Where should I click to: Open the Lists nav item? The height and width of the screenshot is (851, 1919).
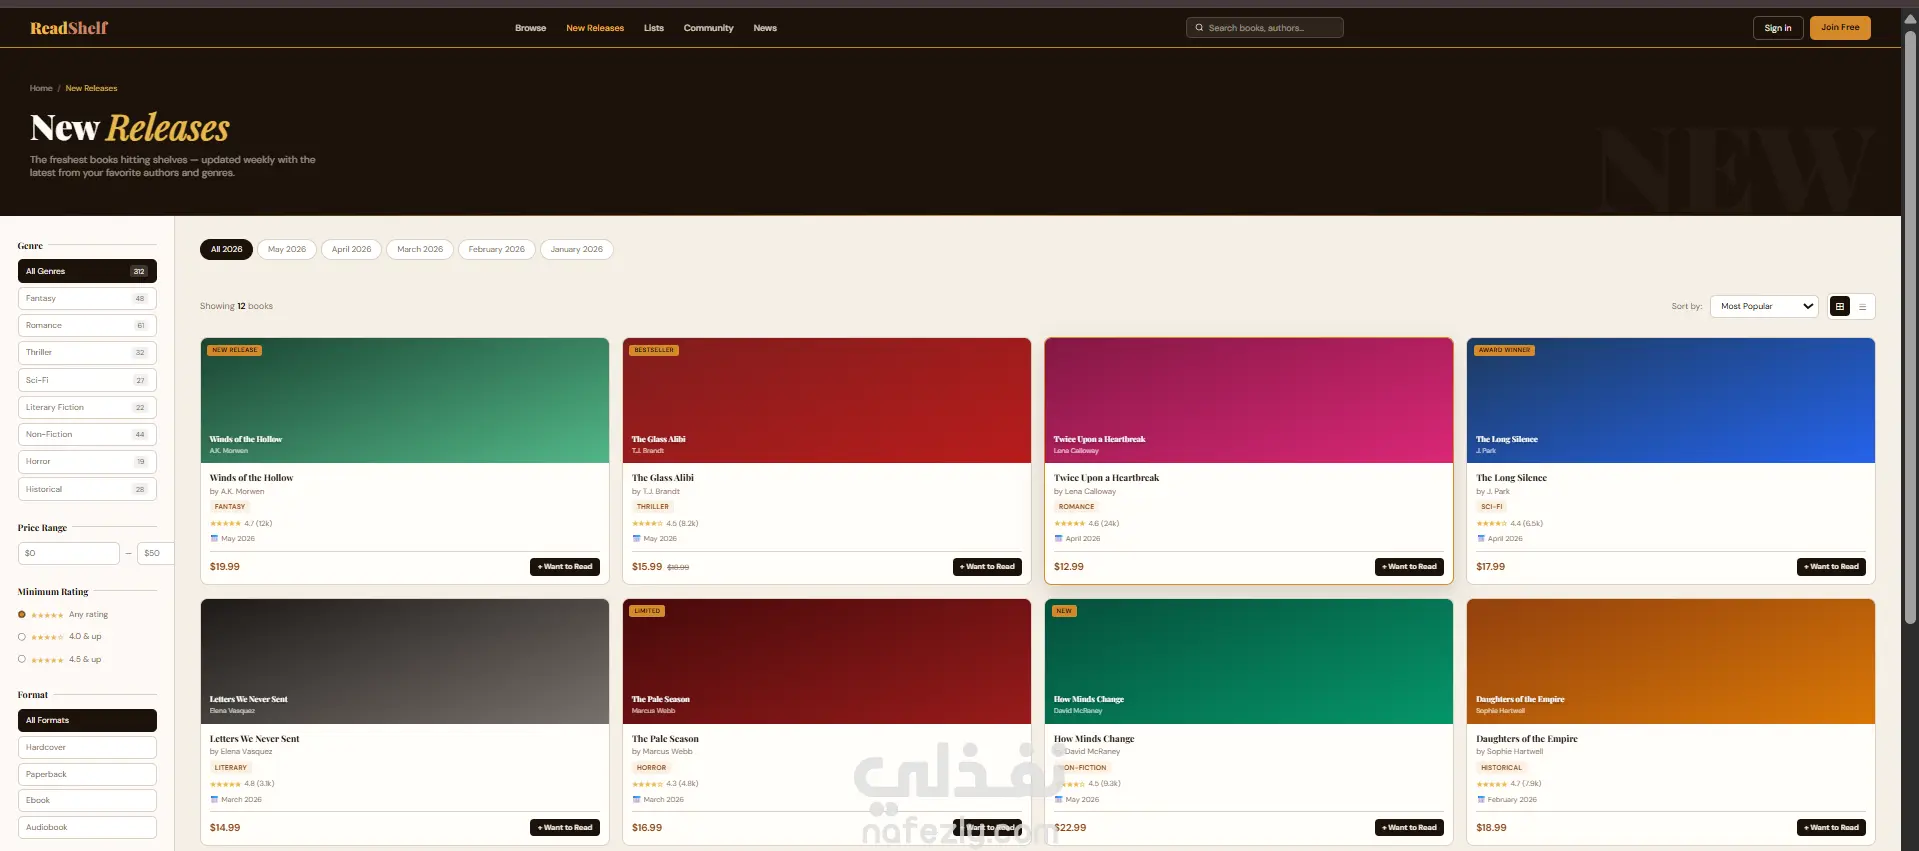tap(654, 28)
